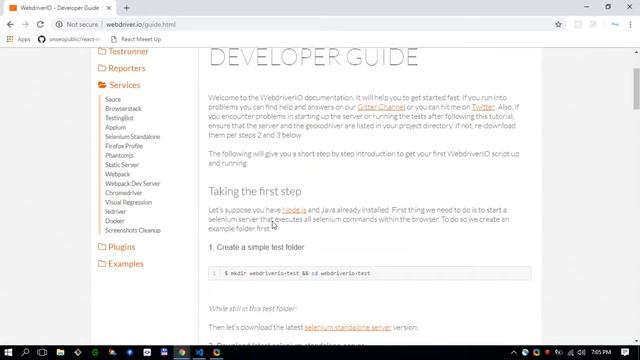Go back to the previous page
The image size is (640, 360).
10,24
